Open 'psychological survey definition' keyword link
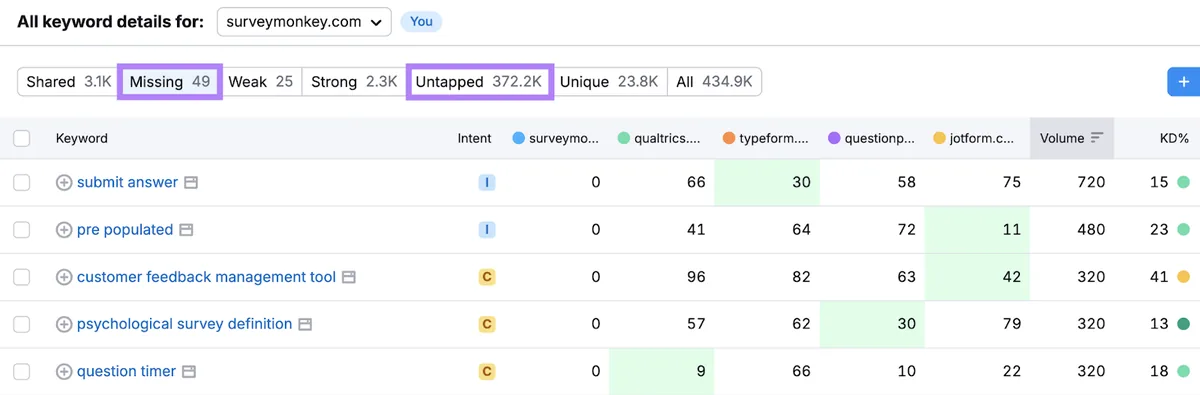1200x395 pixels. tap(184, 324)
